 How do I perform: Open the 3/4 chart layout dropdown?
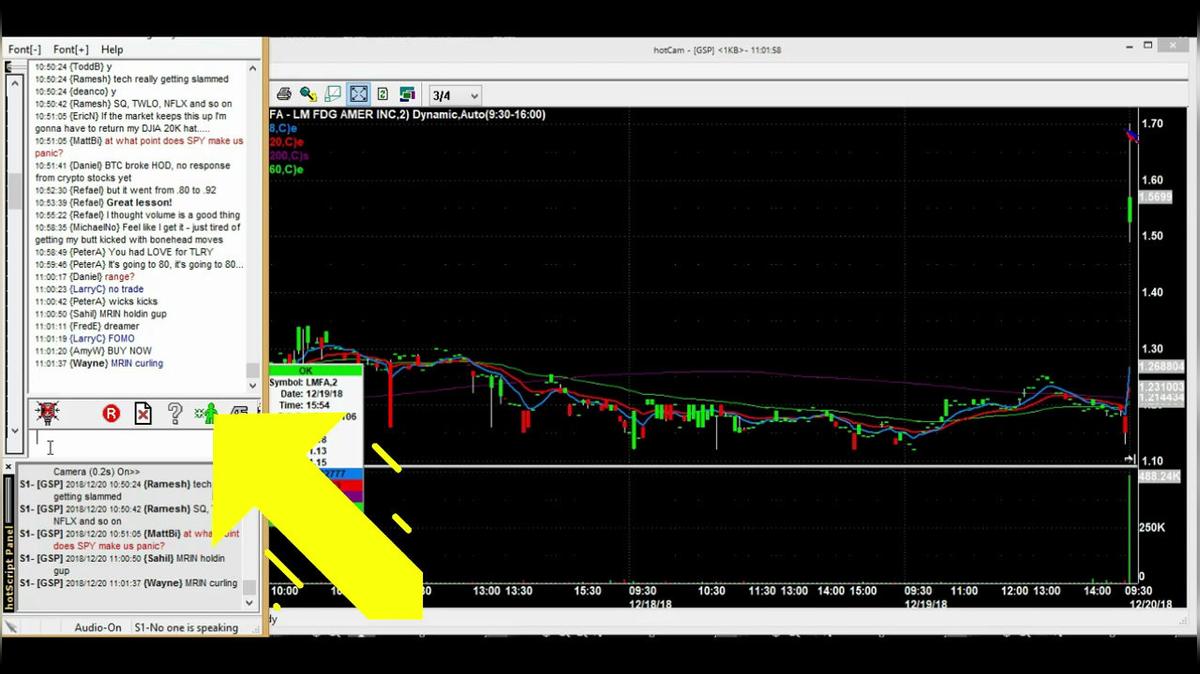coord(455,96)
